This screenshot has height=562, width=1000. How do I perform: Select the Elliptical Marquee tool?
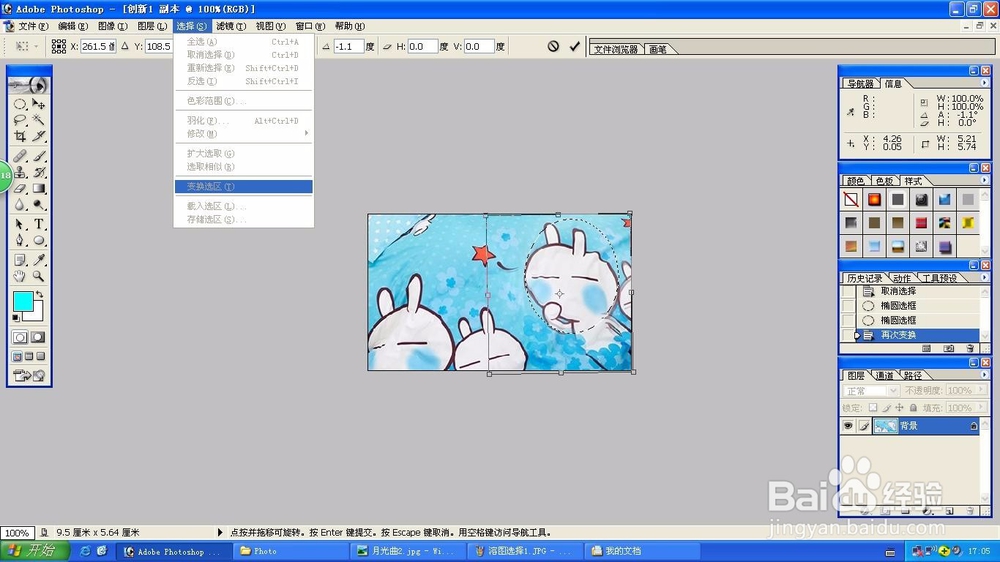[20, 104]
